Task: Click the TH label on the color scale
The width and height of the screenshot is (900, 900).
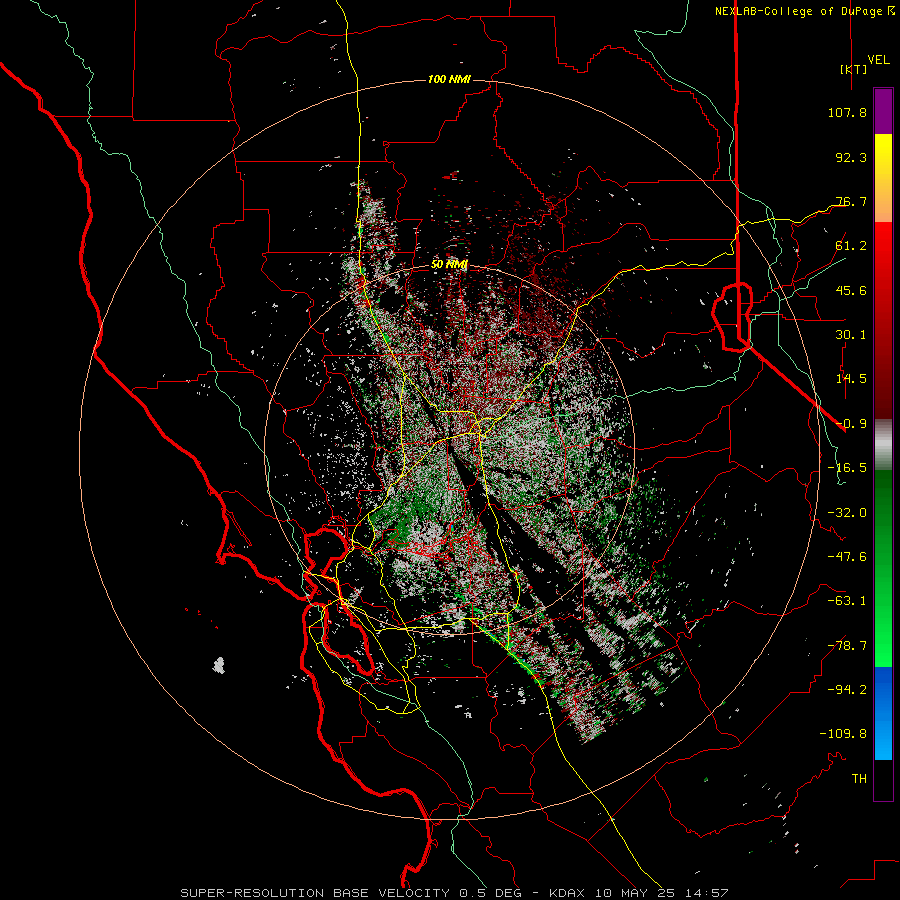Action: [859, 779]
